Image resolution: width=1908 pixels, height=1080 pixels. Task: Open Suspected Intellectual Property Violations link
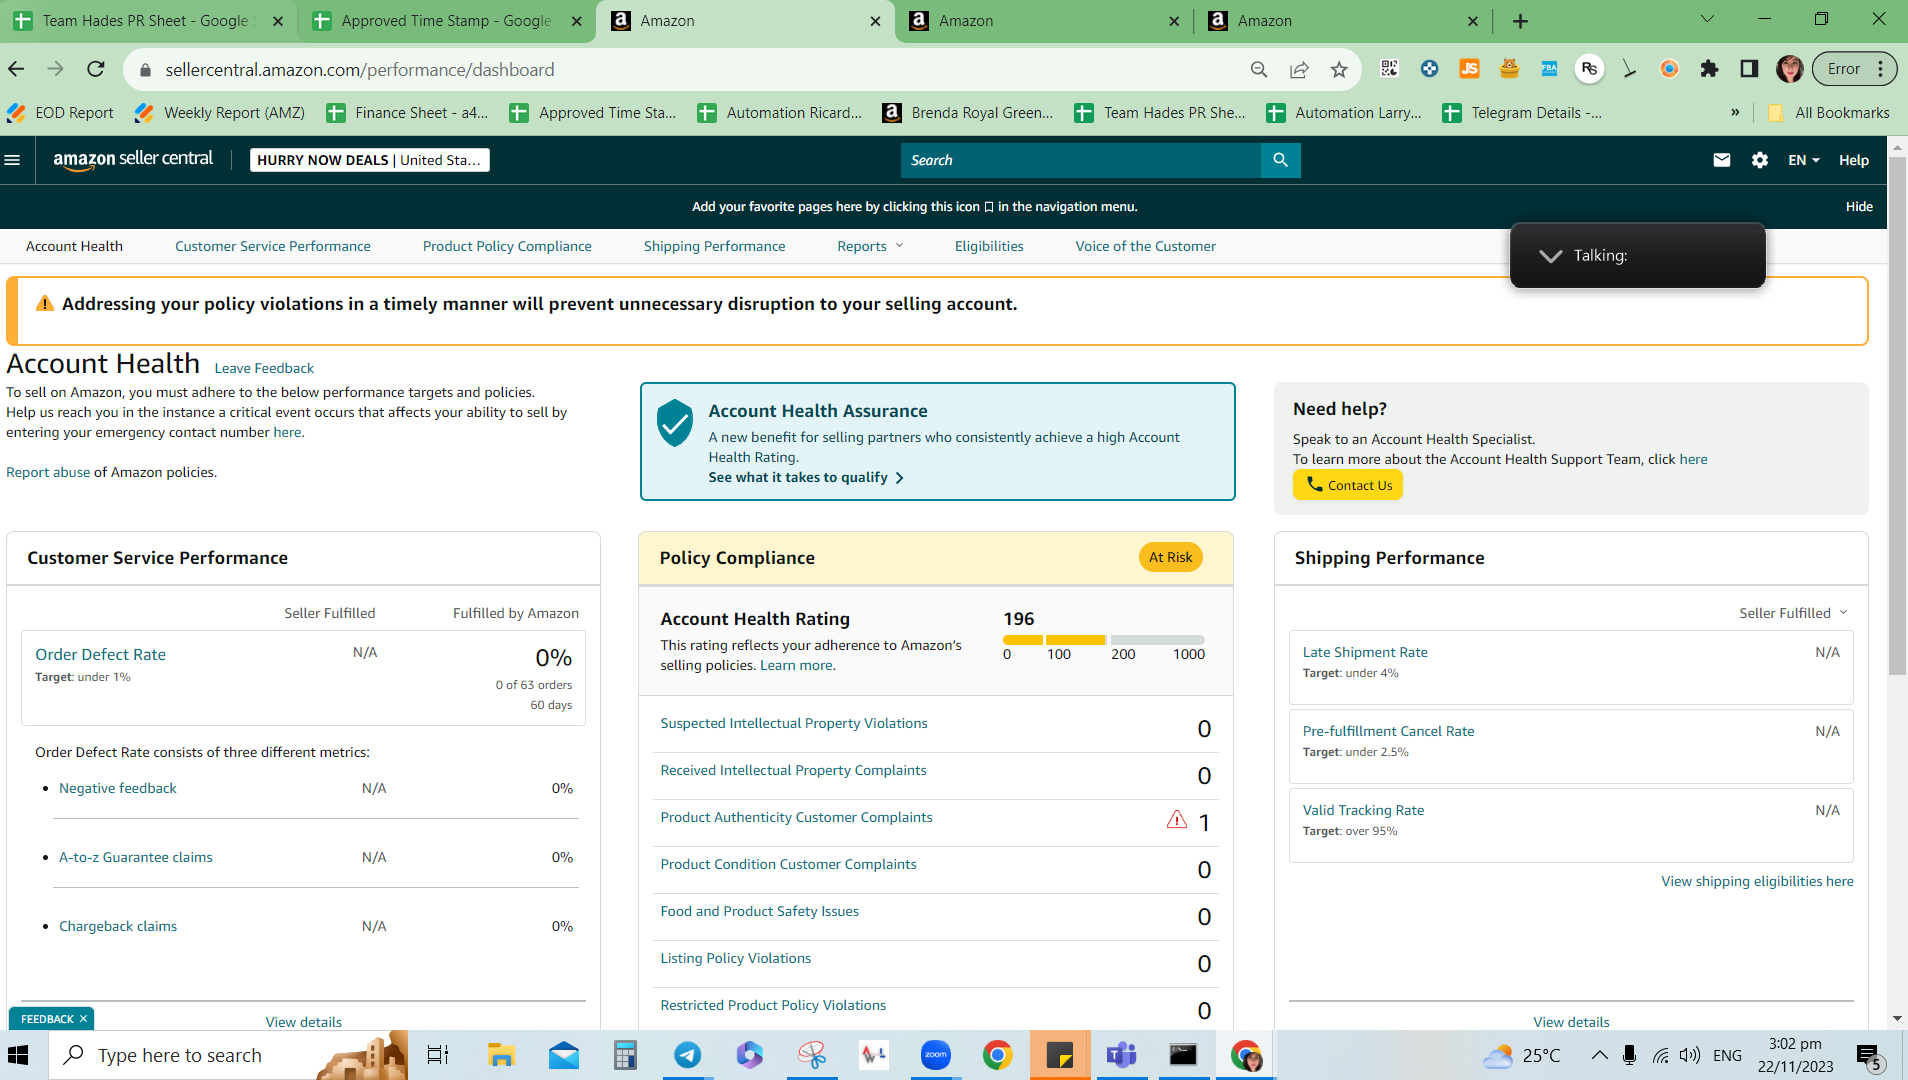pyautogui.click(x=794, y=723)
